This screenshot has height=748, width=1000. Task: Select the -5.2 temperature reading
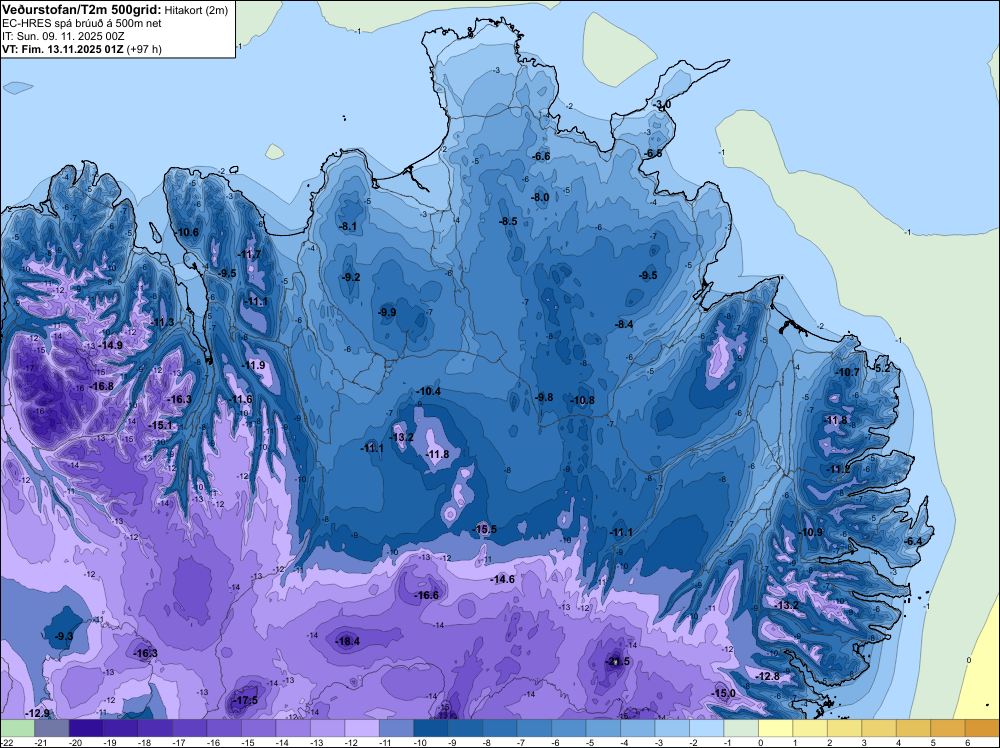(882, 368)
